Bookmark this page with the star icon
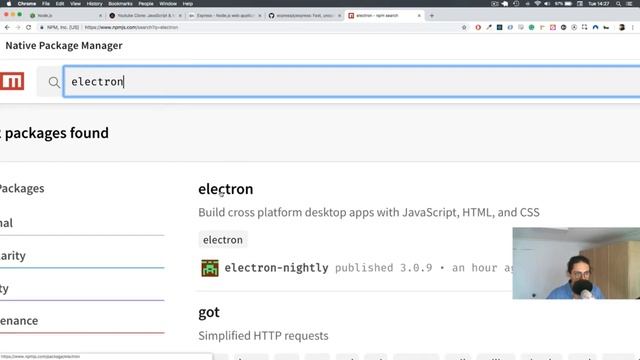The image size is (640, 360). 464,27
